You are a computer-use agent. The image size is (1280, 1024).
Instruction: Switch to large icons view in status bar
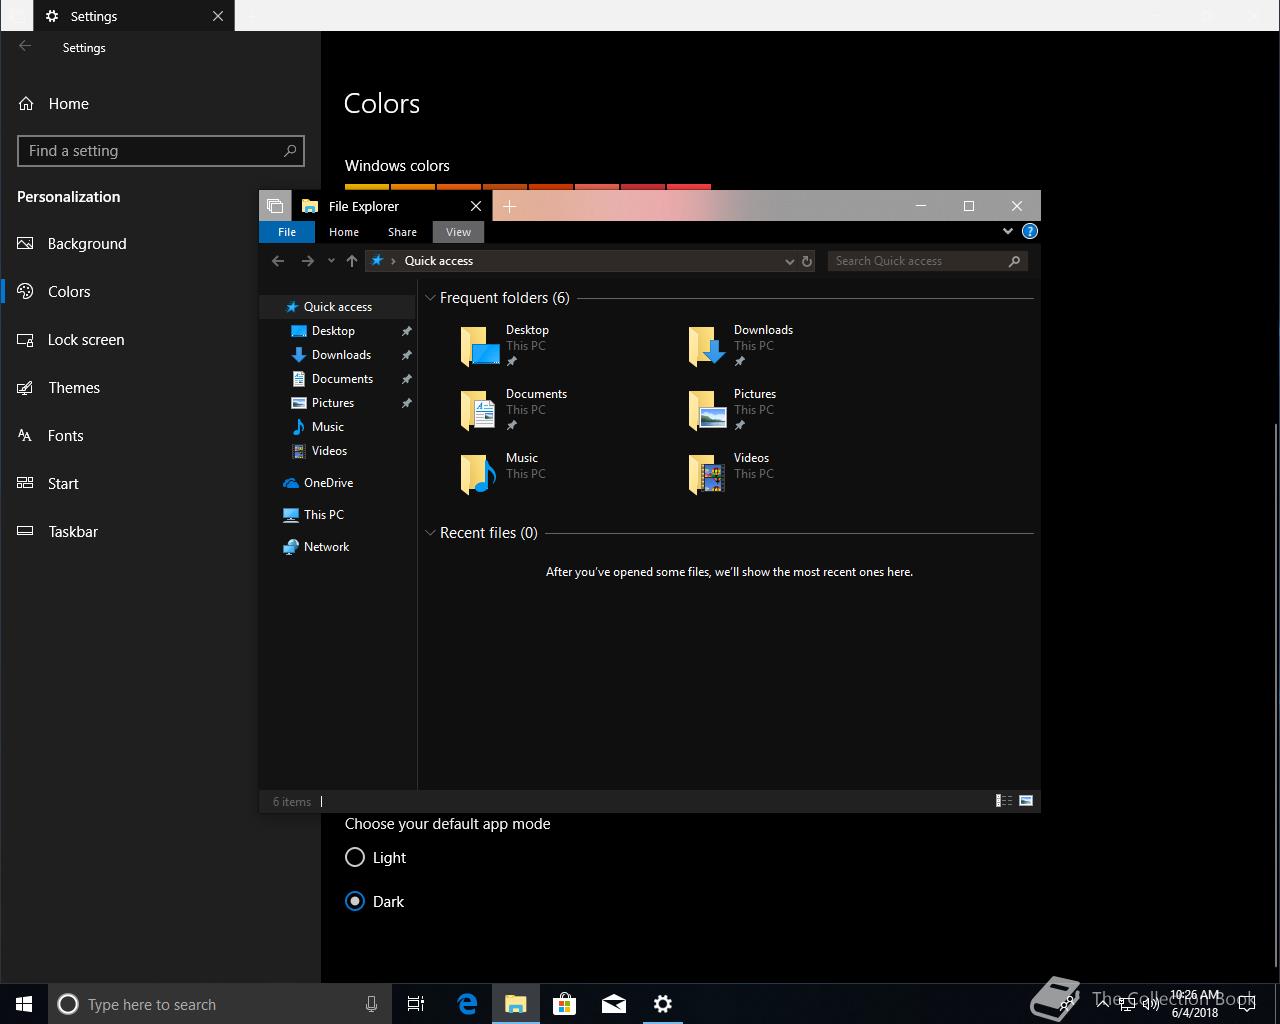click(1025, 800)
